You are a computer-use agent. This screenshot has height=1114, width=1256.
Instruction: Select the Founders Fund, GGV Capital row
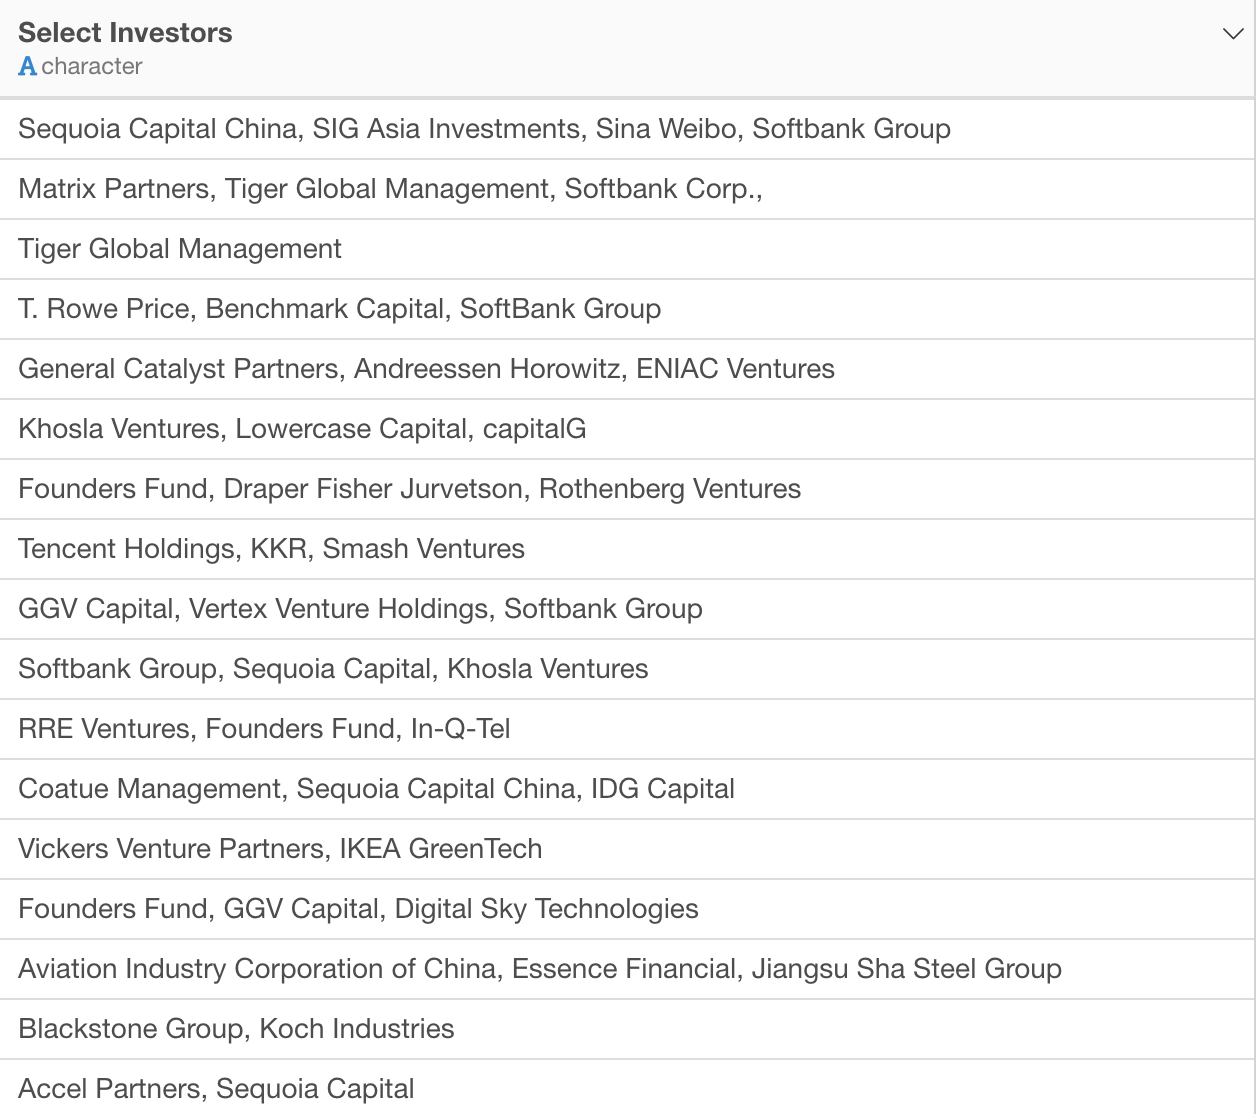tap(627, 909)
